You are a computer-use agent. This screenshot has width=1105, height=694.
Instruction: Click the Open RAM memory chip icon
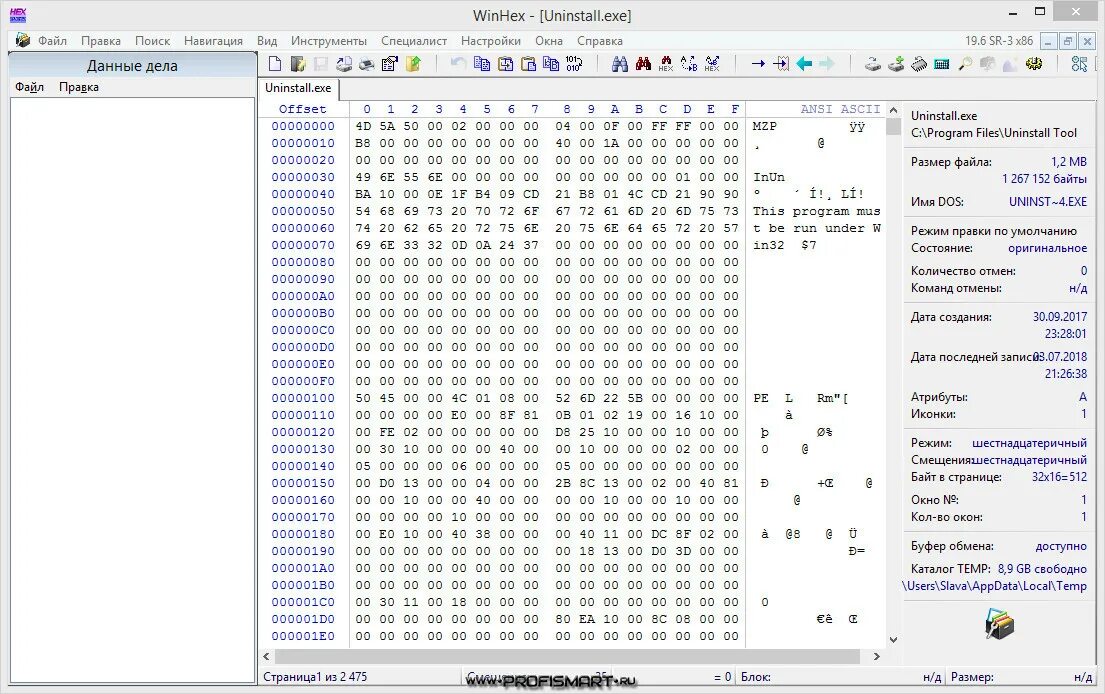tap(919, 64)
